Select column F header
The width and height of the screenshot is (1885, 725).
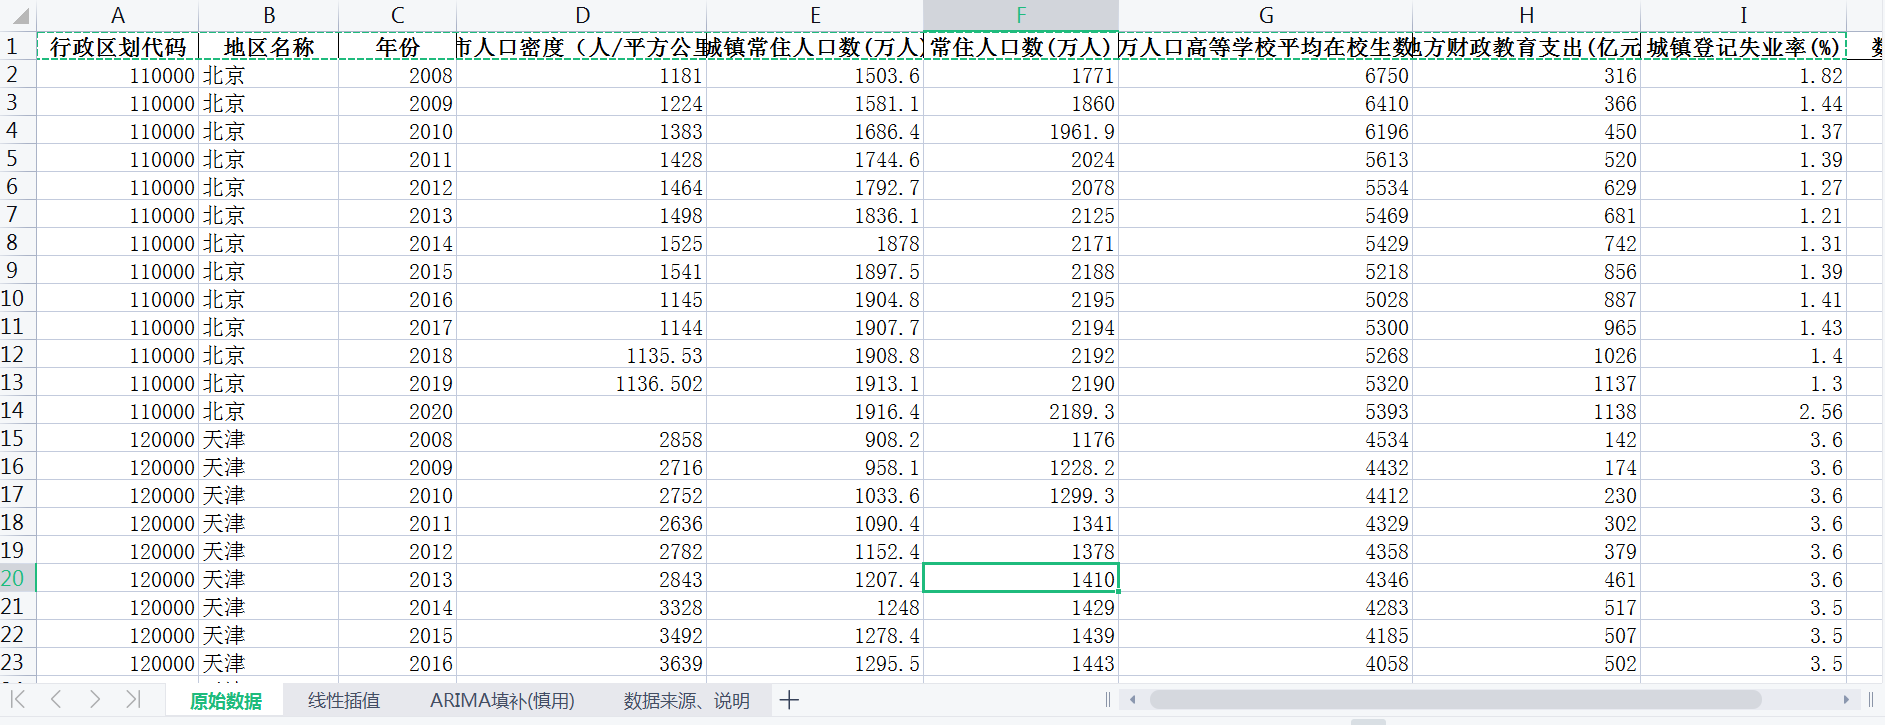pos(1021,16)
